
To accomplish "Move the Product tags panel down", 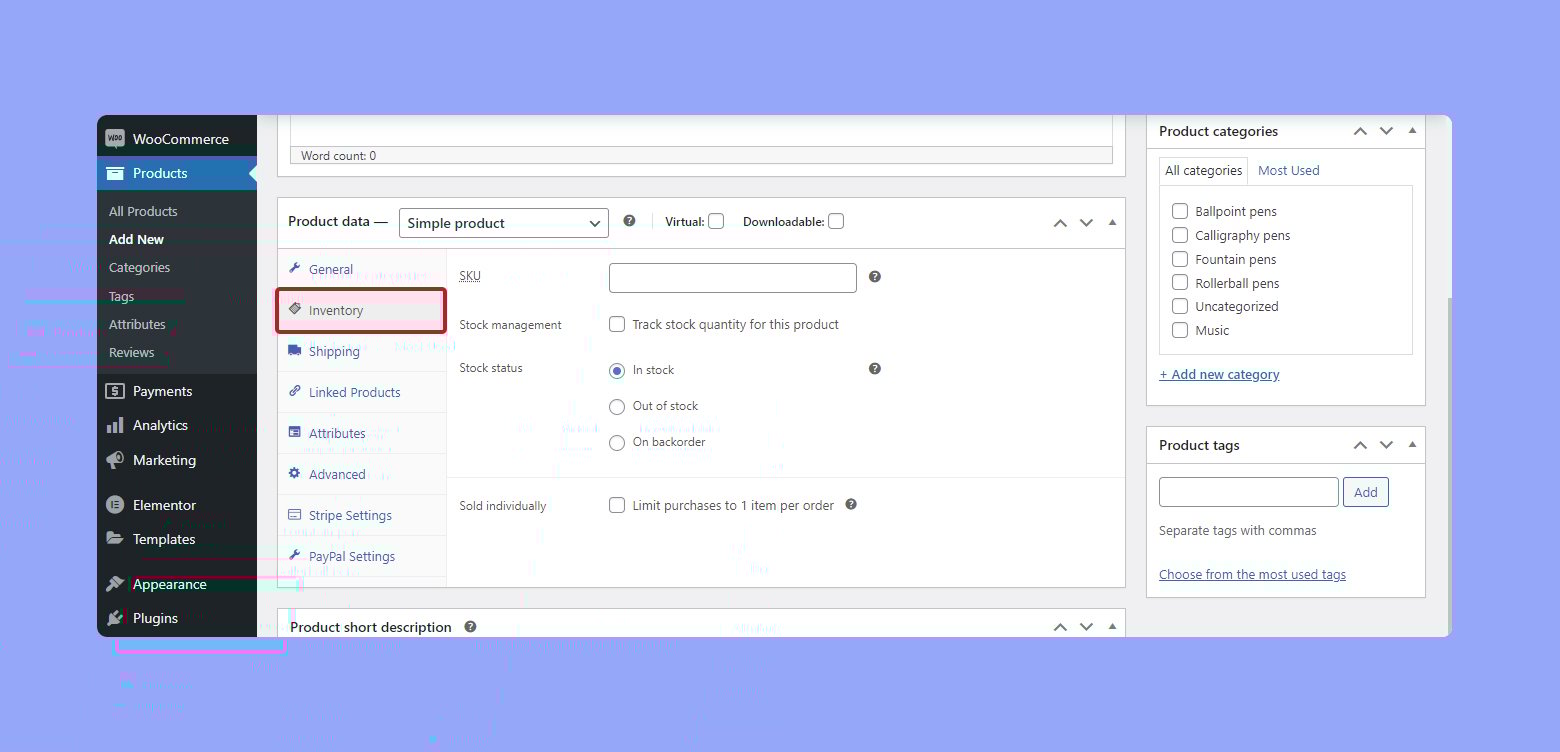I will (1386, 445).
